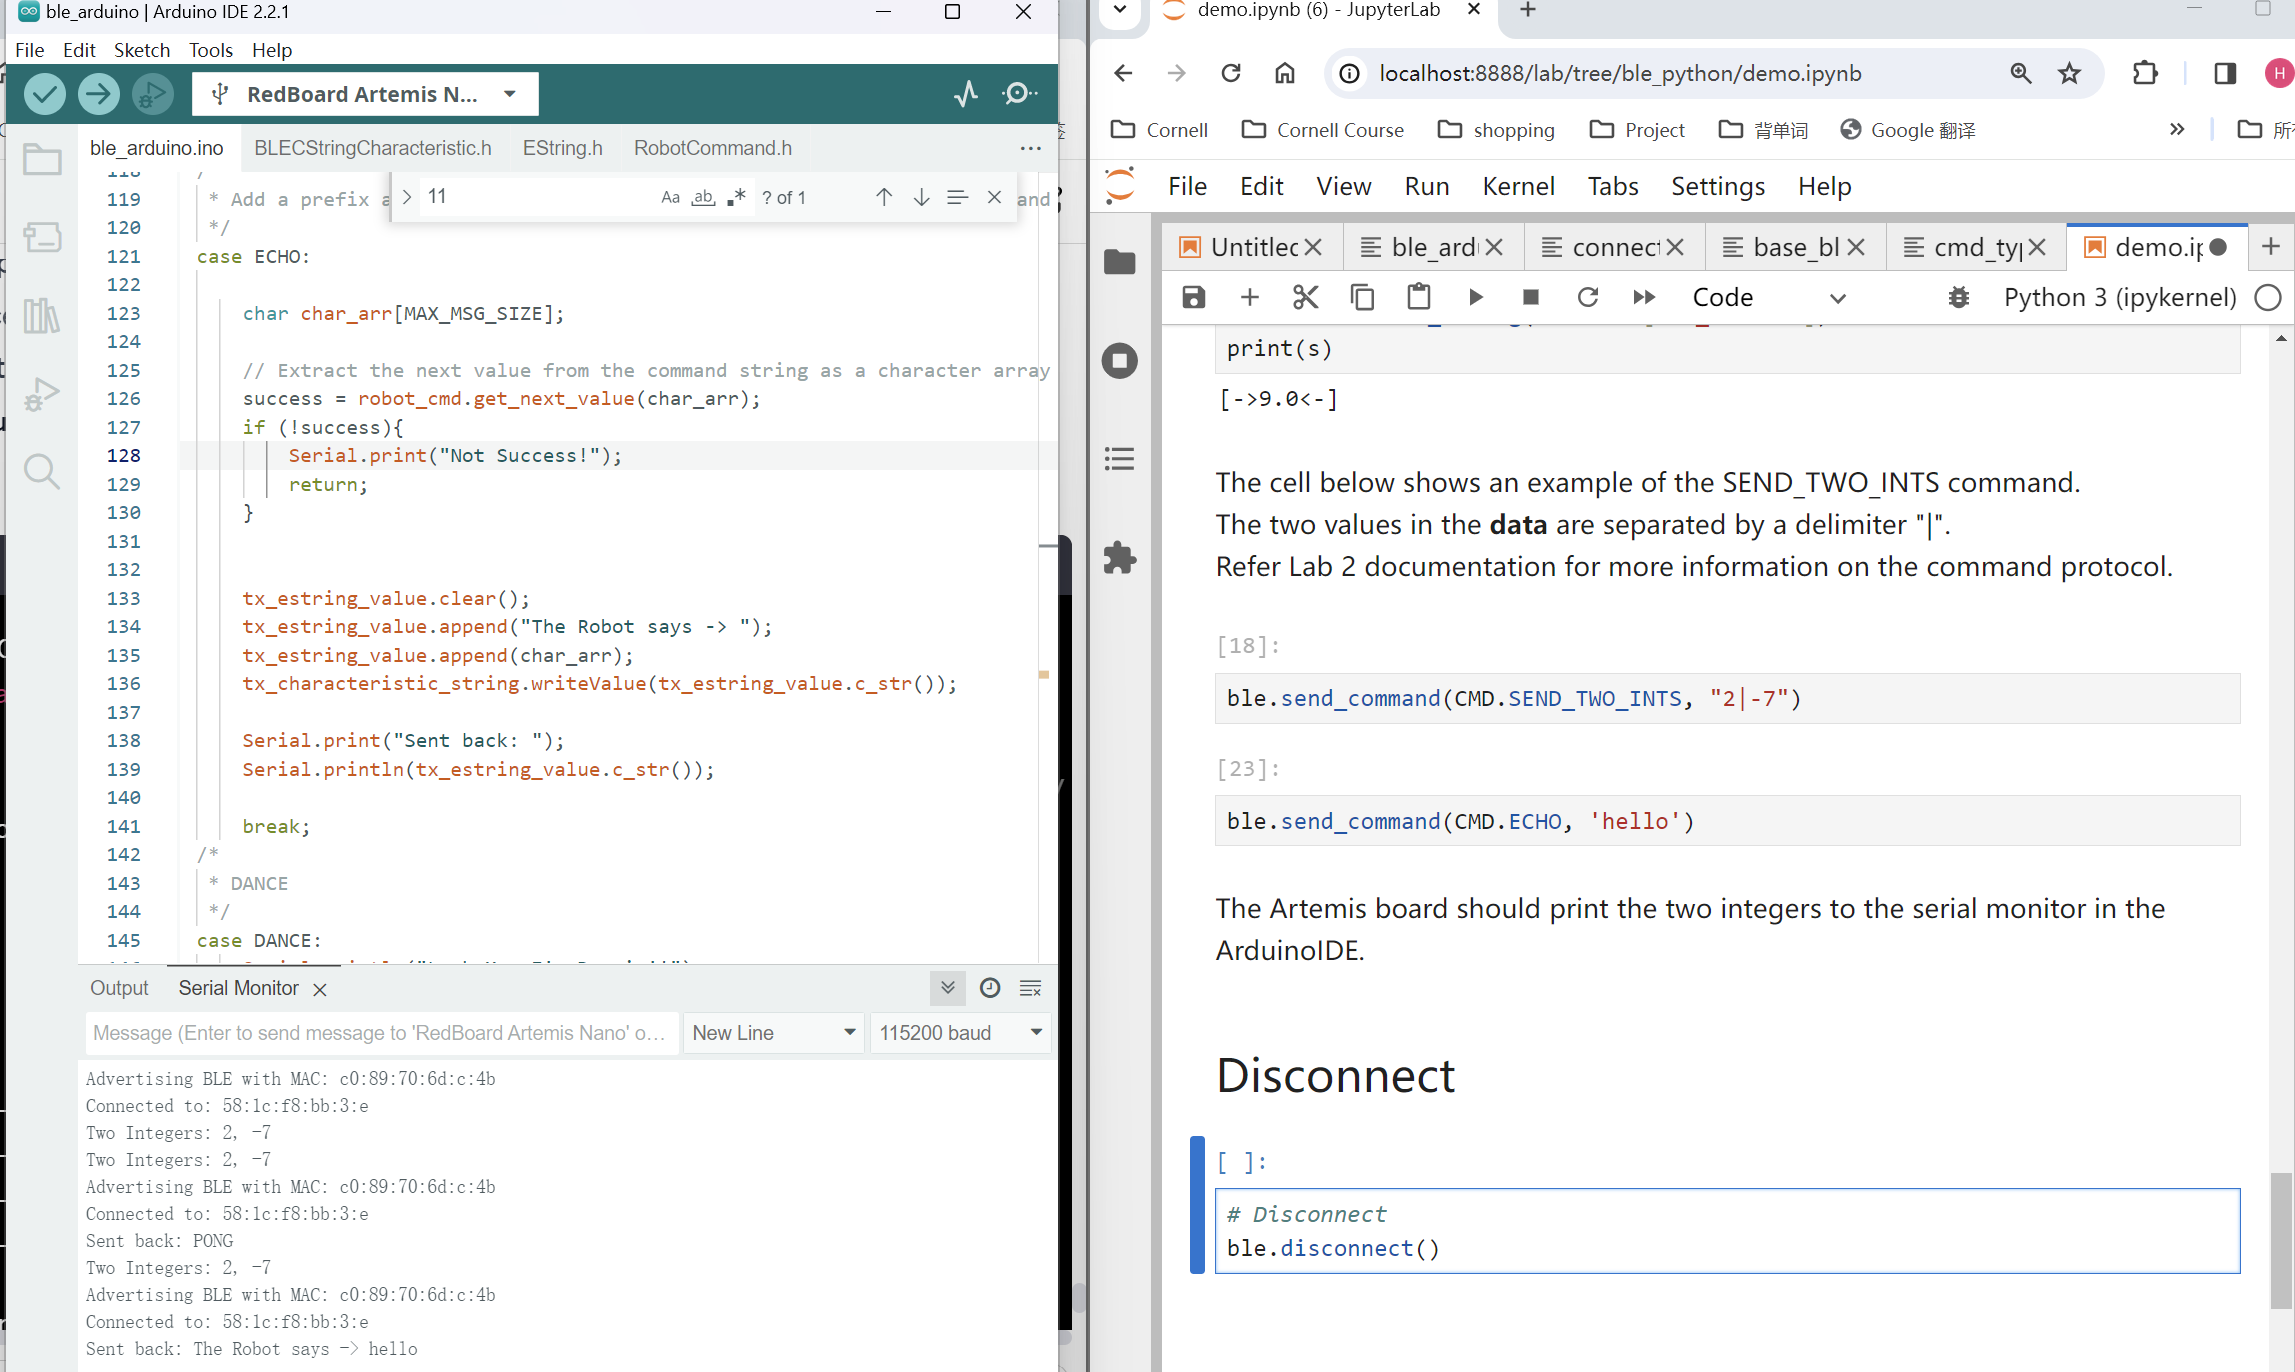The image size is (2295, 1372).
Task: Expand the replace field chevron in find widget
Action: tap(407, 197)
